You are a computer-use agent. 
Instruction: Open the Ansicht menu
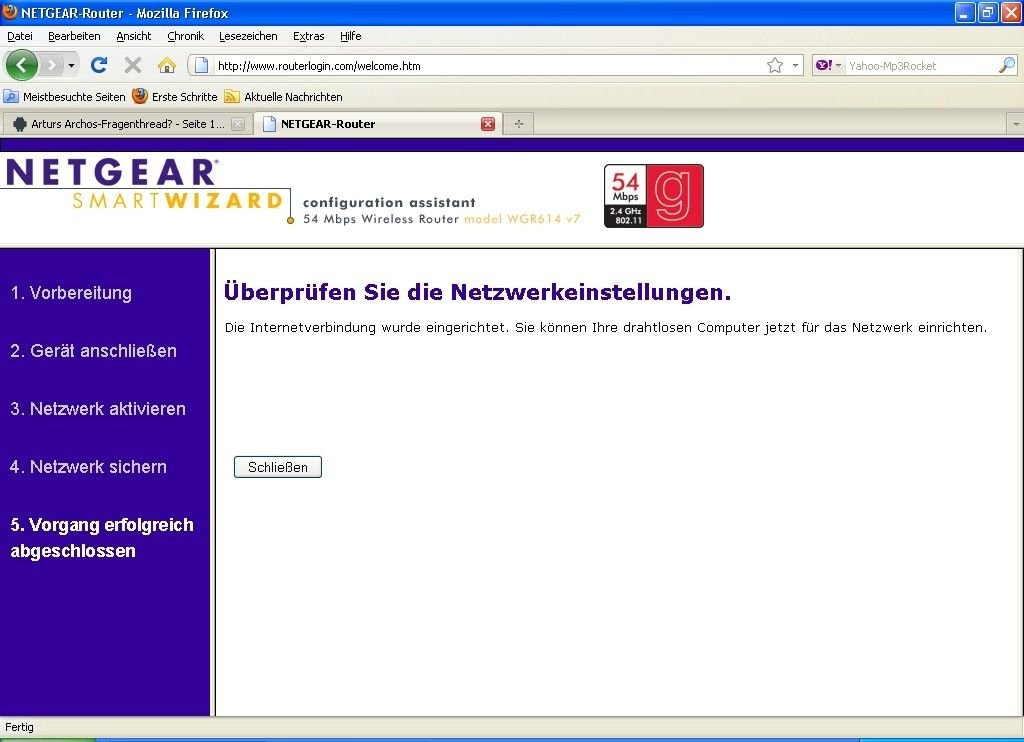tap(133, 36)
